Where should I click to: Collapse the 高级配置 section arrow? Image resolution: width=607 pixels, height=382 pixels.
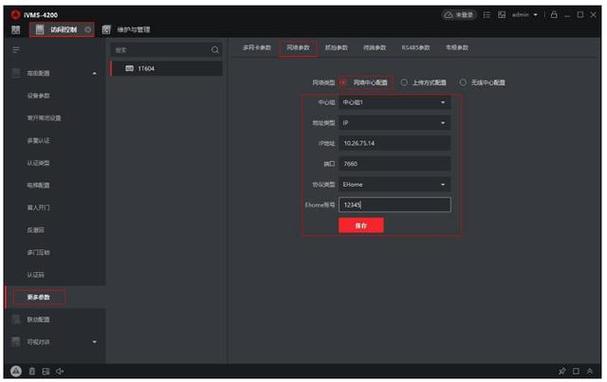94,74
